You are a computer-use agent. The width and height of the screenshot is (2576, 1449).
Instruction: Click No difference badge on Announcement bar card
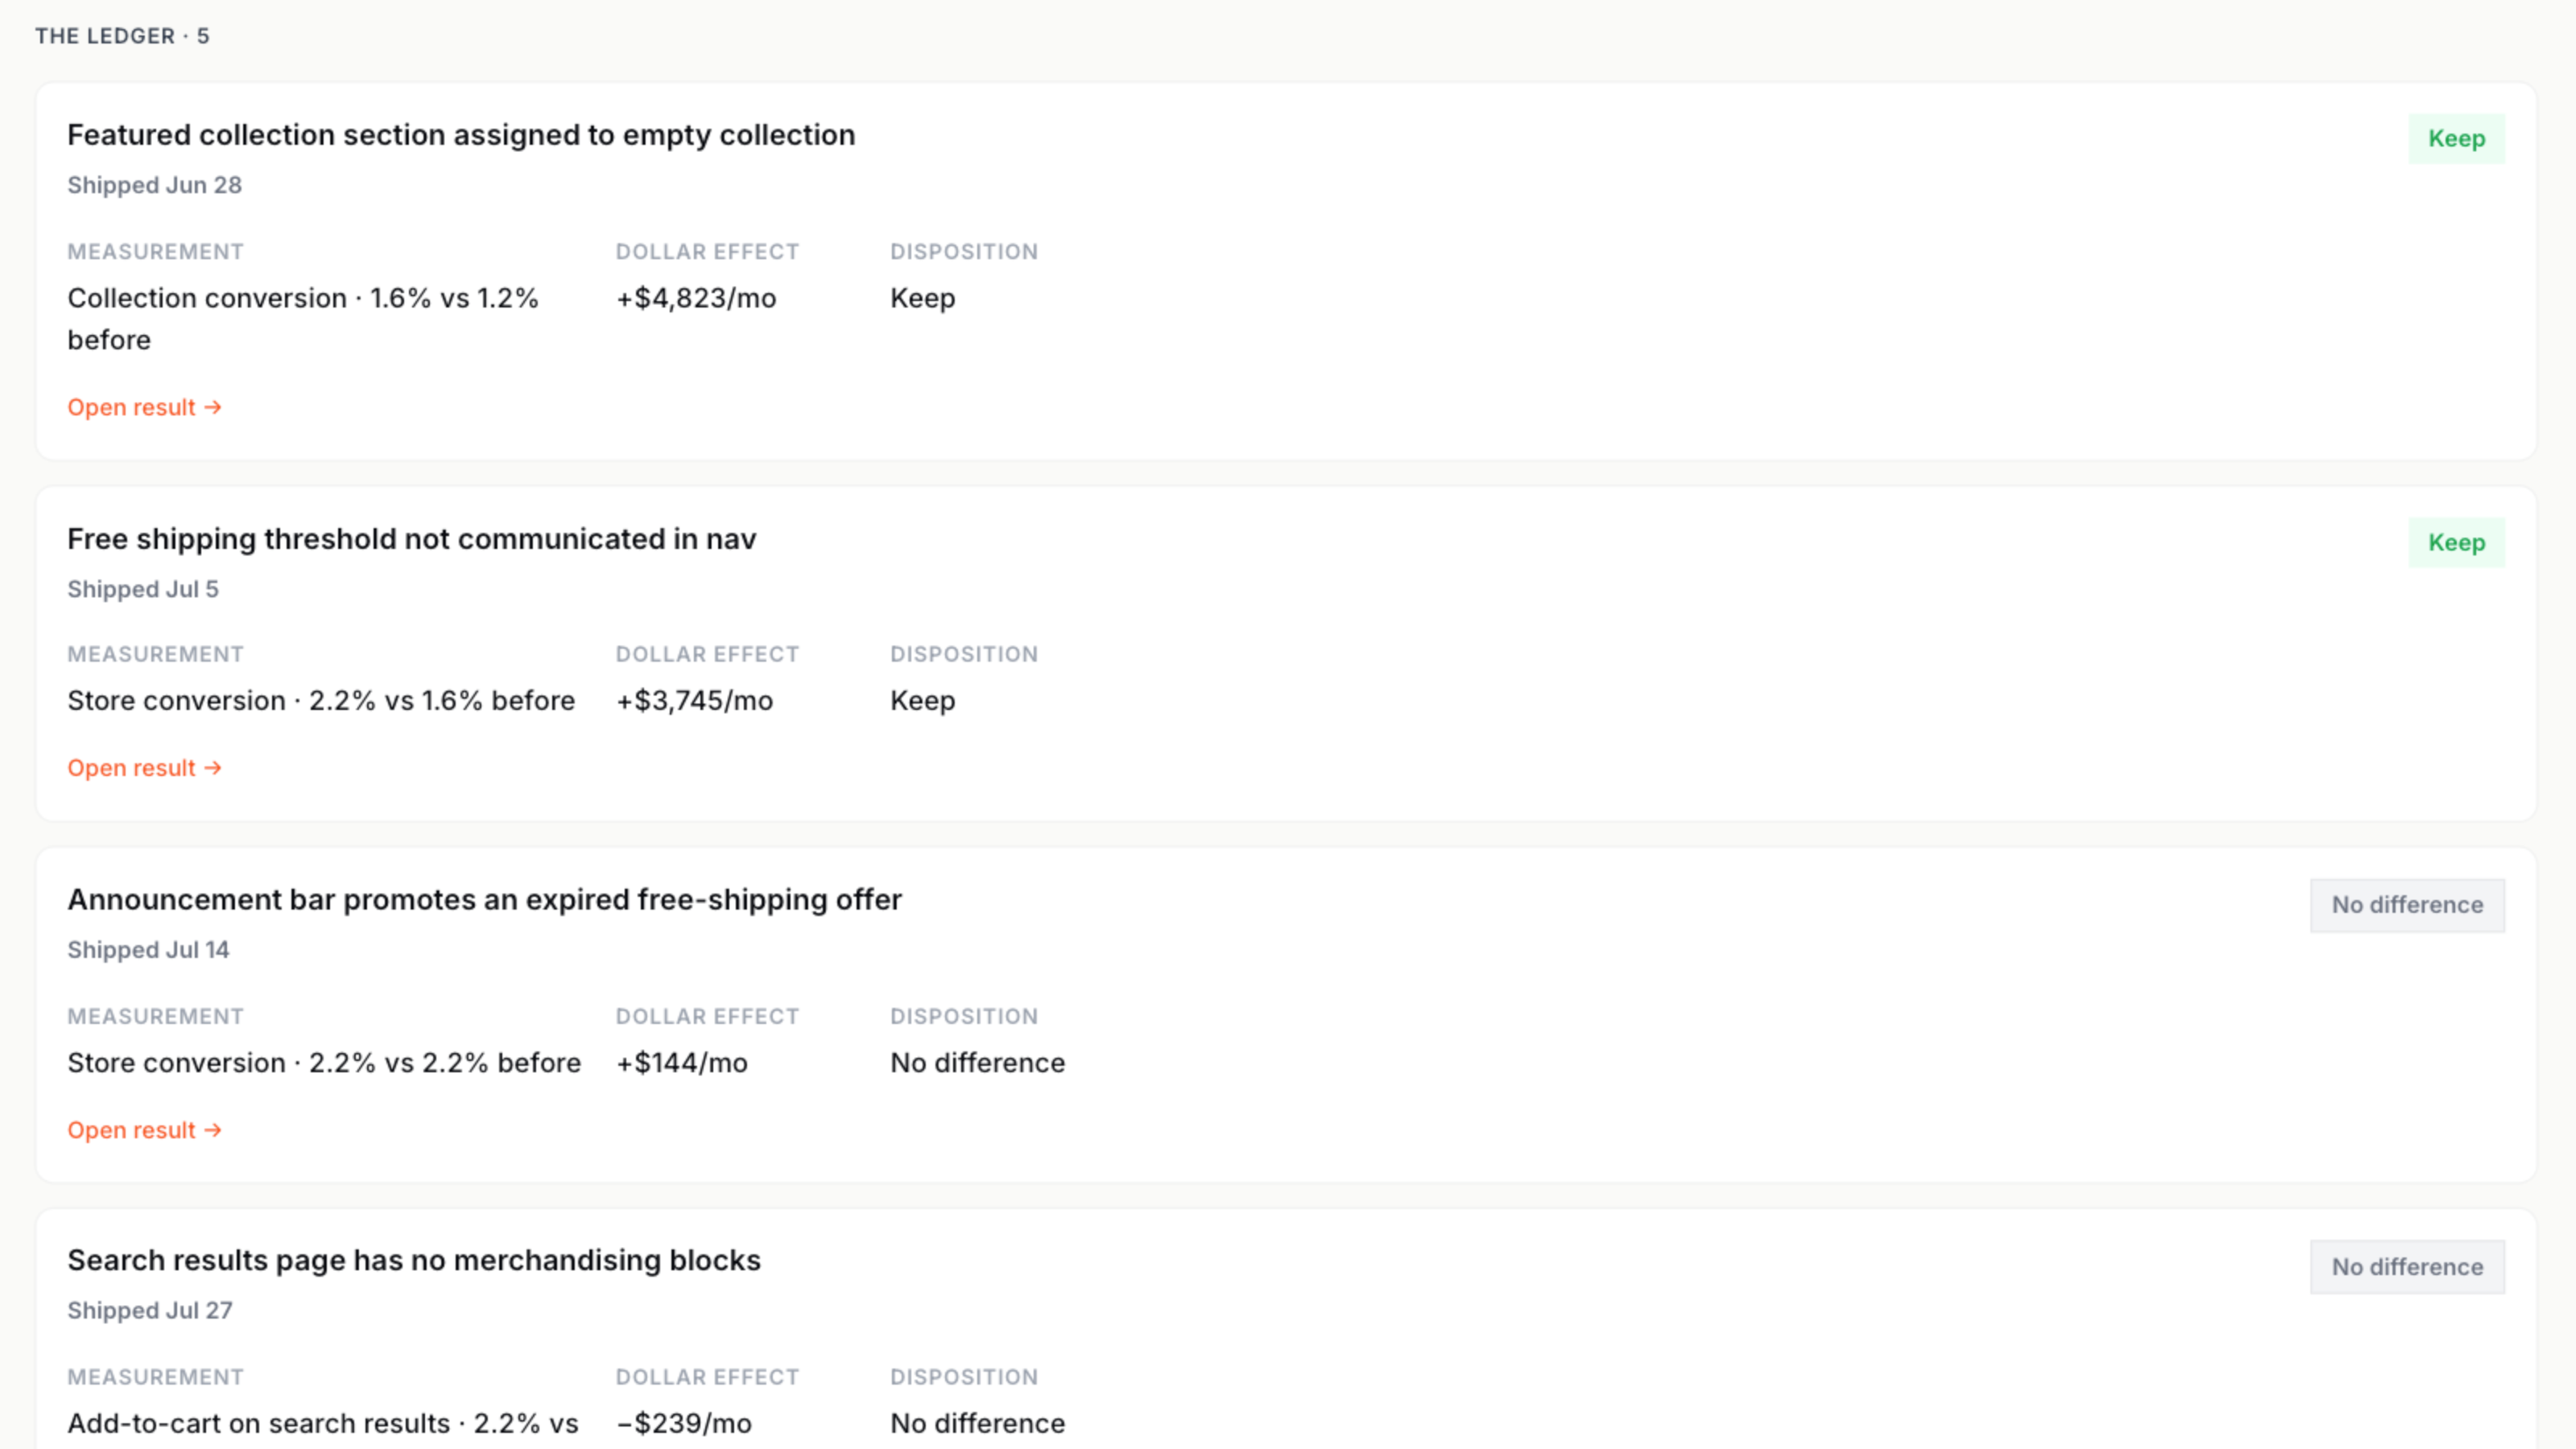pos(2407,905)
